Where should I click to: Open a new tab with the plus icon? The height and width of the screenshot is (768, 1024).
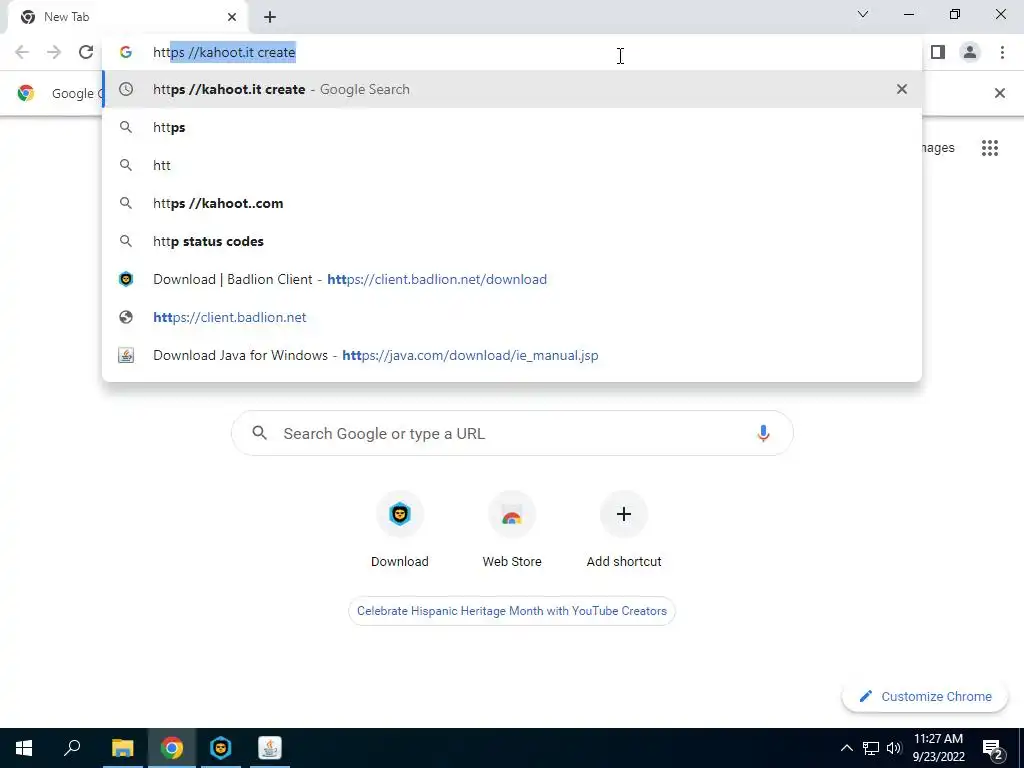[270, 17]
